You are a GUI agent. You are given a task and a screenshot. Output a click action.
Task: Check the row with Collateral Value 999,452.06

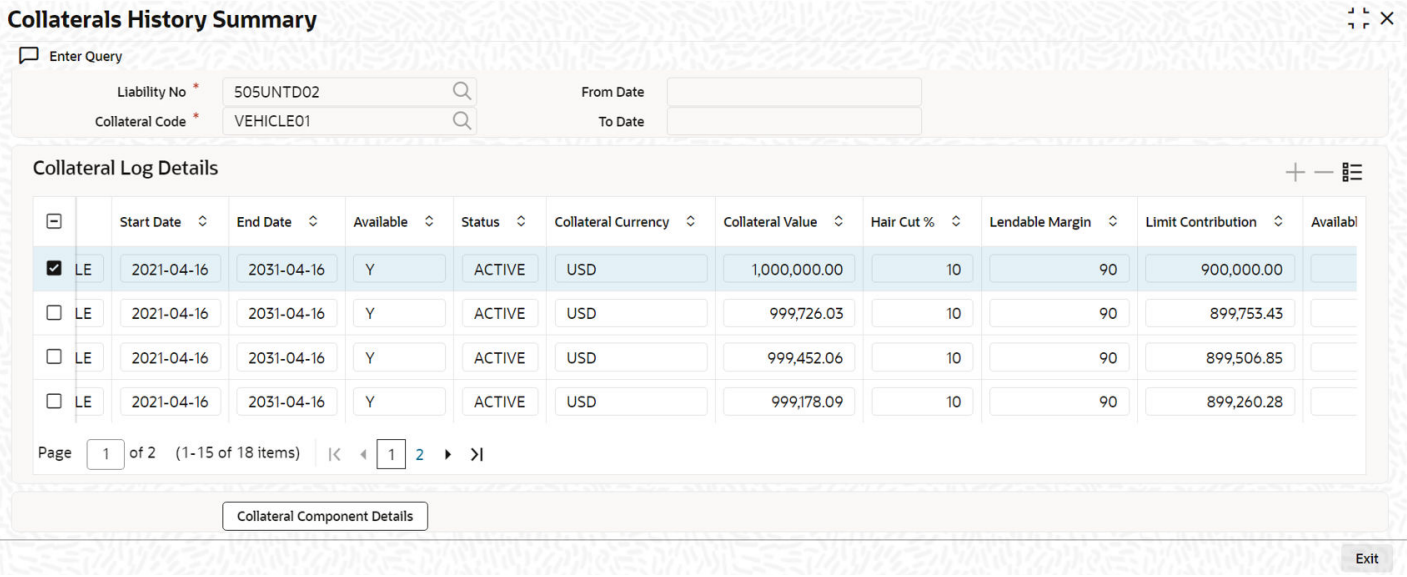pos(54,357)
